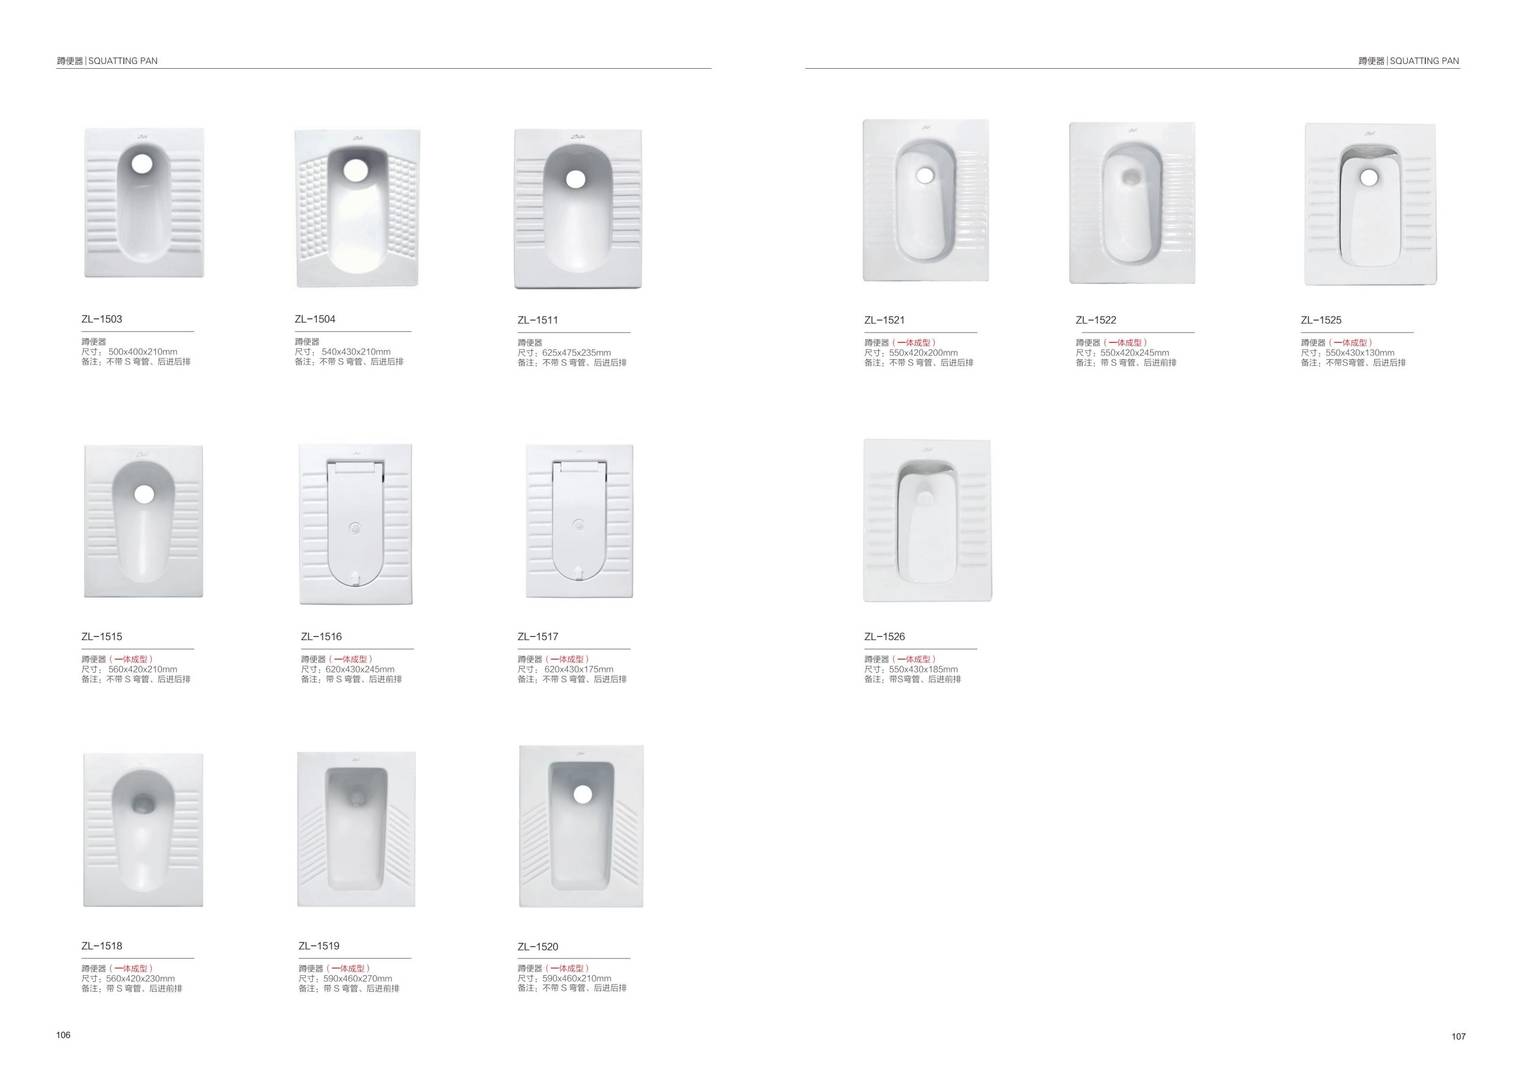
Task: Click the ZL-1517 product photo
Action: click(579, 524)
